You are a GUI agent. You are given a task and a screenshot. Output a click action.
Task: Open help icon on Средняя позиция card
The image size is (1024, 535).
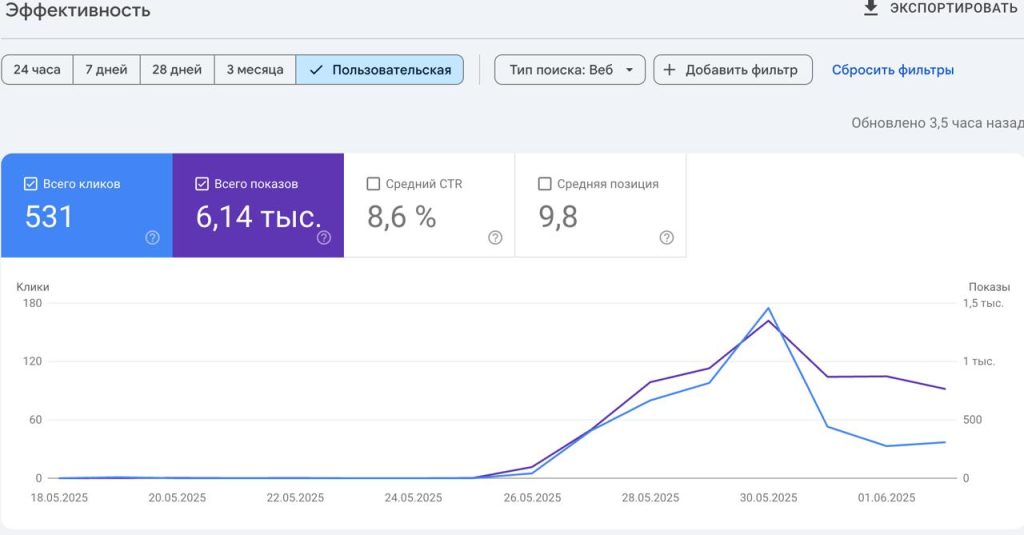pyautogui.click(x=666, y=238)
